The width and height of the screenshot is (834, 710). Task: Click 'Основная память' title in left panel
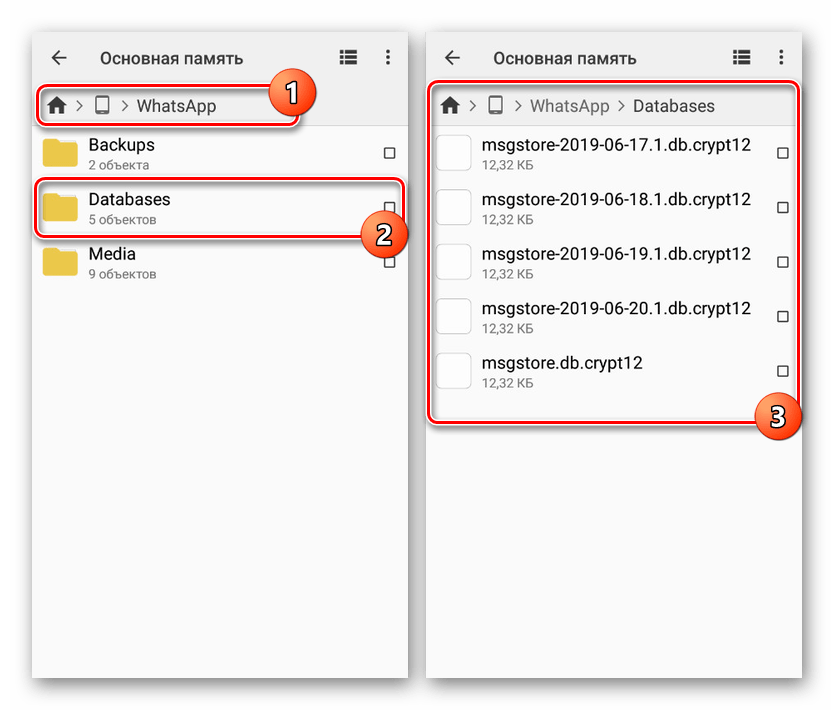171,58
